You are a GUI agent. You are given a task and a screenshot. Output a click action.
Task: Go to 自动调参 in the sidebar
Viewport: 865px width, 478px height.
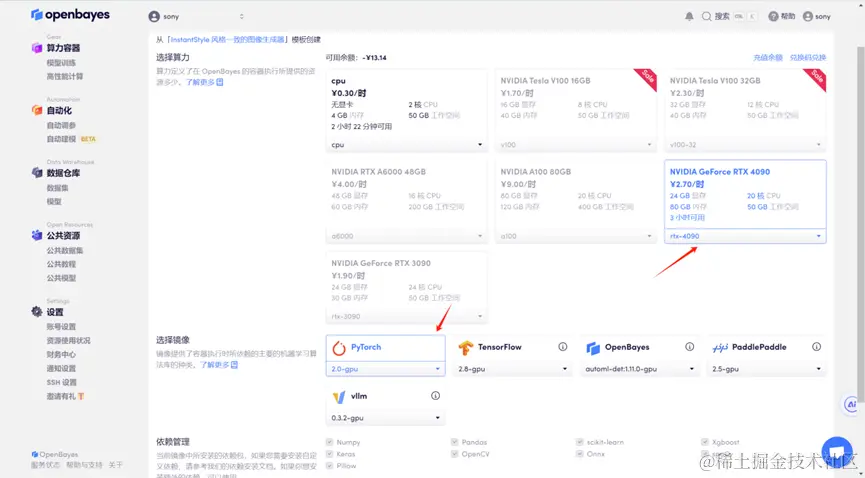pos(61,125)
